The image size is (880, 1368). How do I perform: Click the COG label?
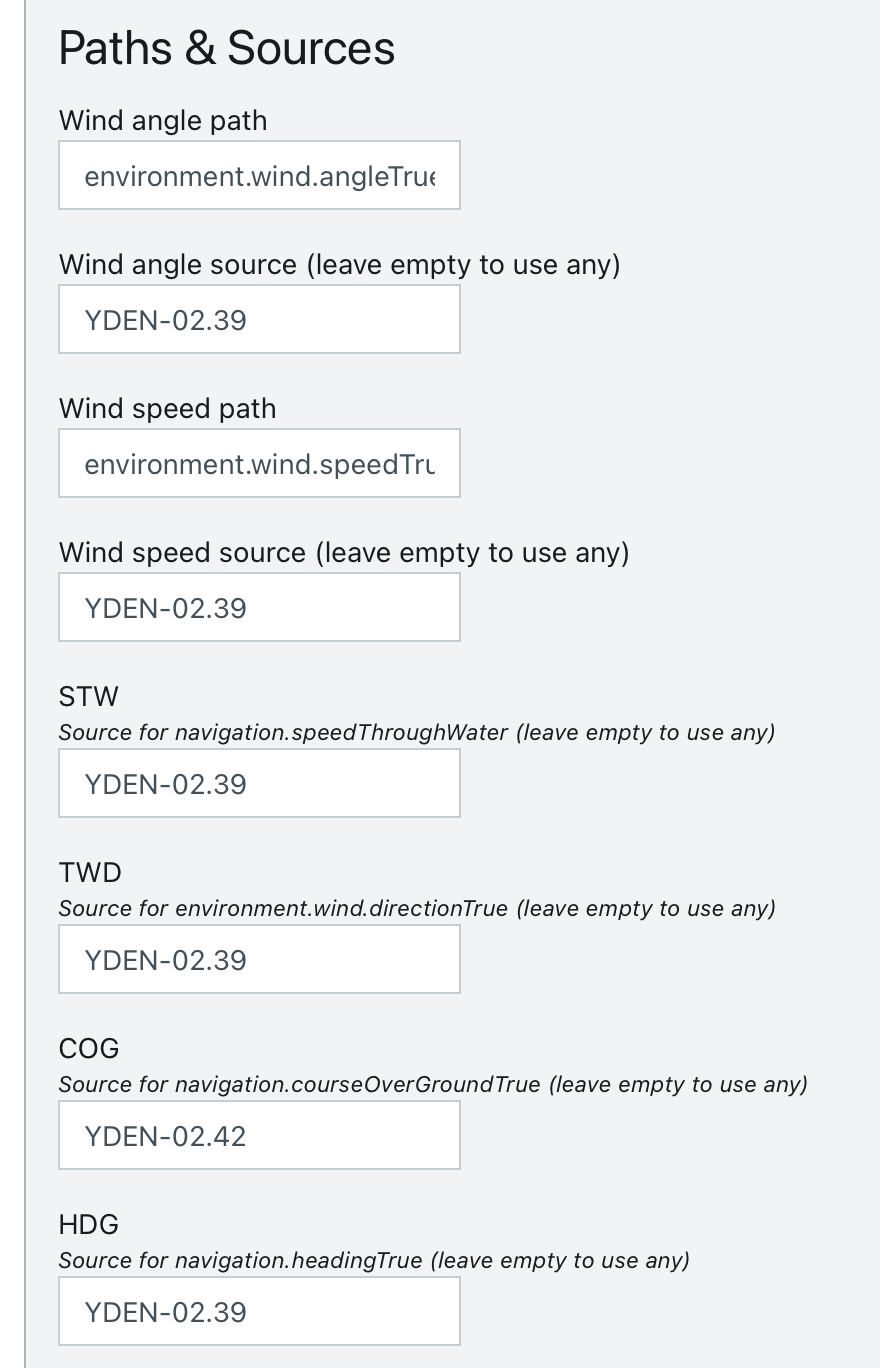coord(89,1049)
